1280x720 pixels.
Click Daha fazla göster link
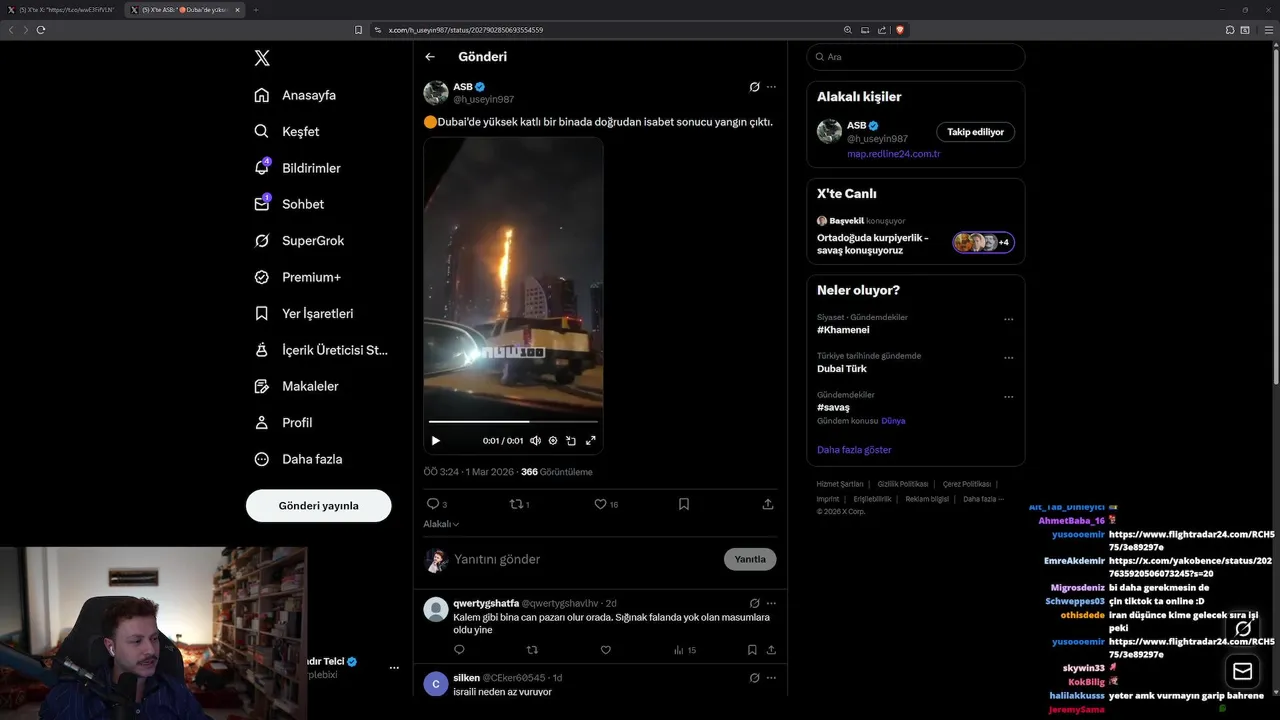coord(854,450)
